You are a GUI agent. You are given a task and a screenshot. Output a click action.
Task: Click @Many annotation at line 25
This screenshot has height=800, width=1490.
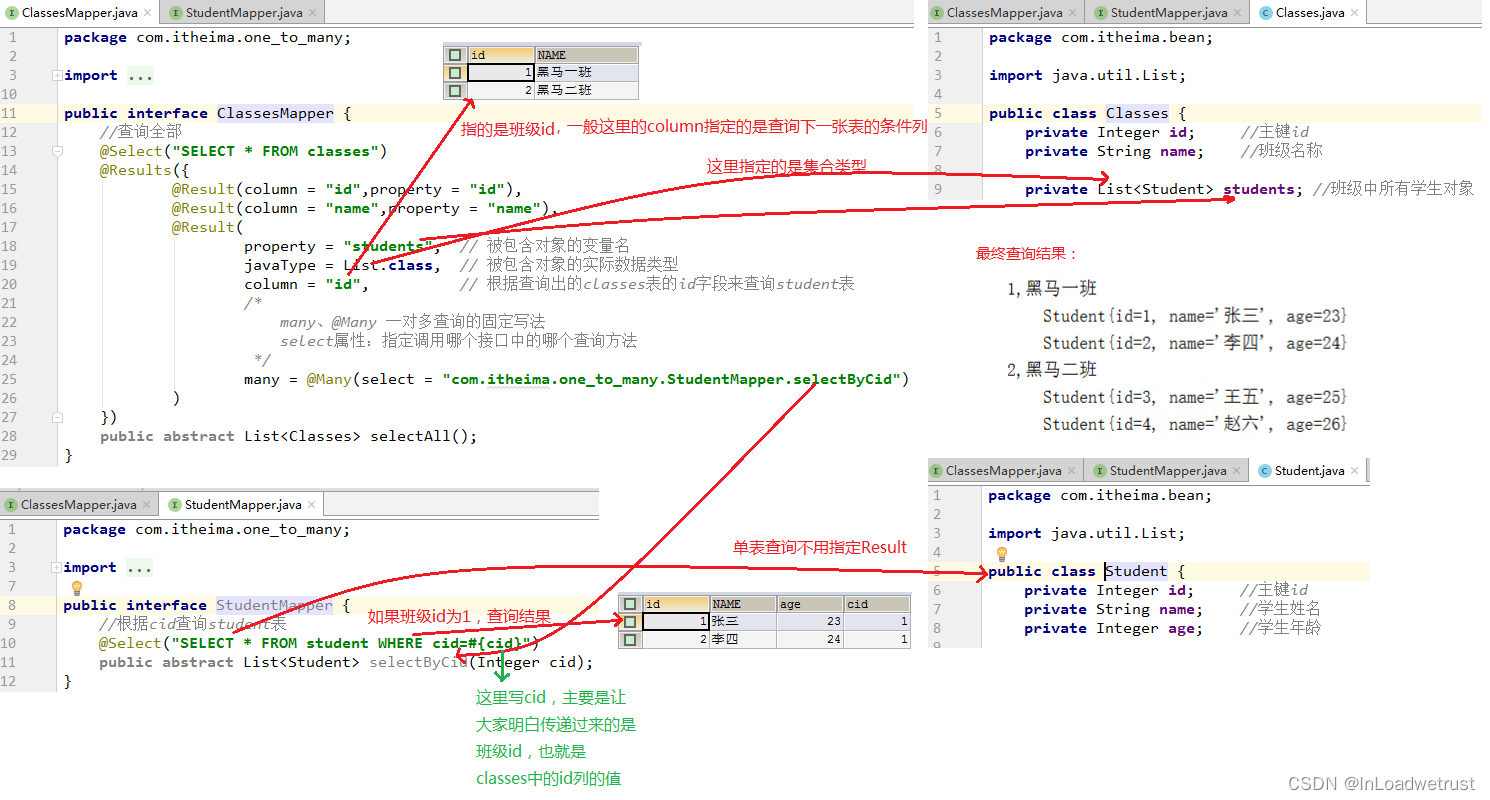(x=329, y=379)
